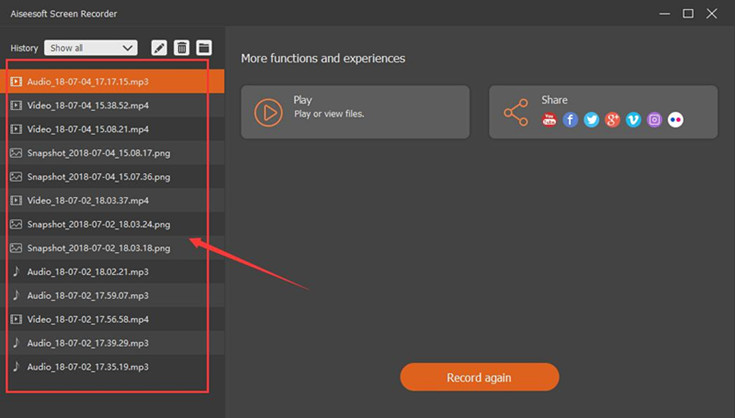735x418 pixels.
Task: Click video icon beside Video_18-07-04_15.08.21.mp4
Action: pos(16,129)
